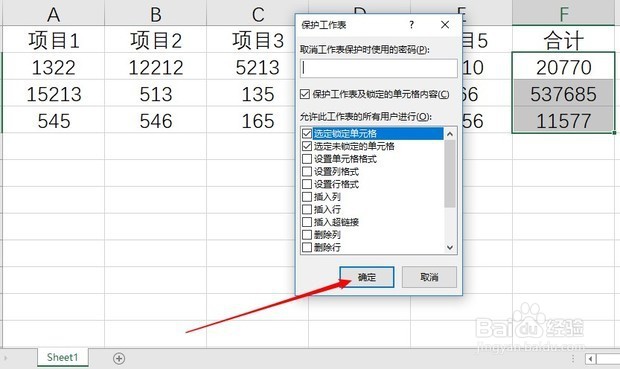Click the 合计 header cell
The height and width of the screenshot is (369, 620).
coord(563,40)
